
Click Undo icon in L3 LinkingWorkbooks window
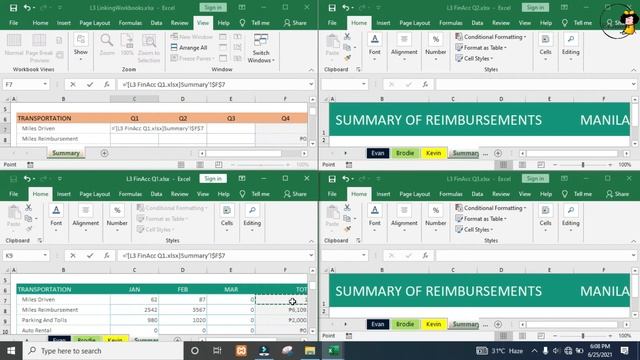[x=27, y=8]
